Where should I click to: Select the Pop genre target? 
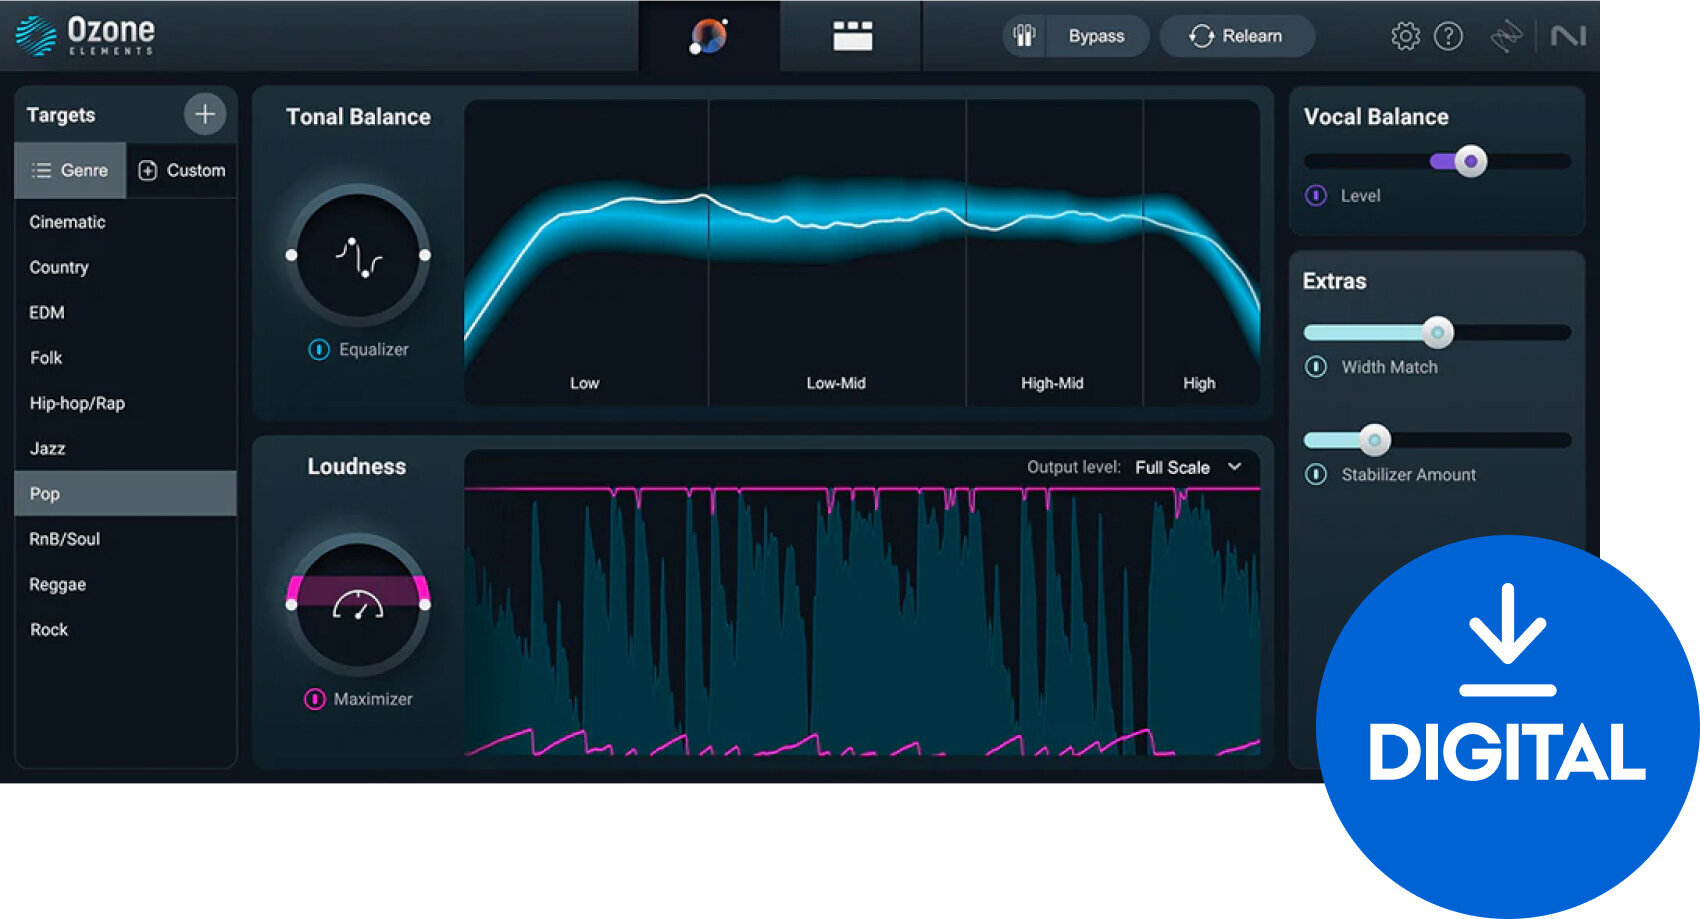coord(47,493)
